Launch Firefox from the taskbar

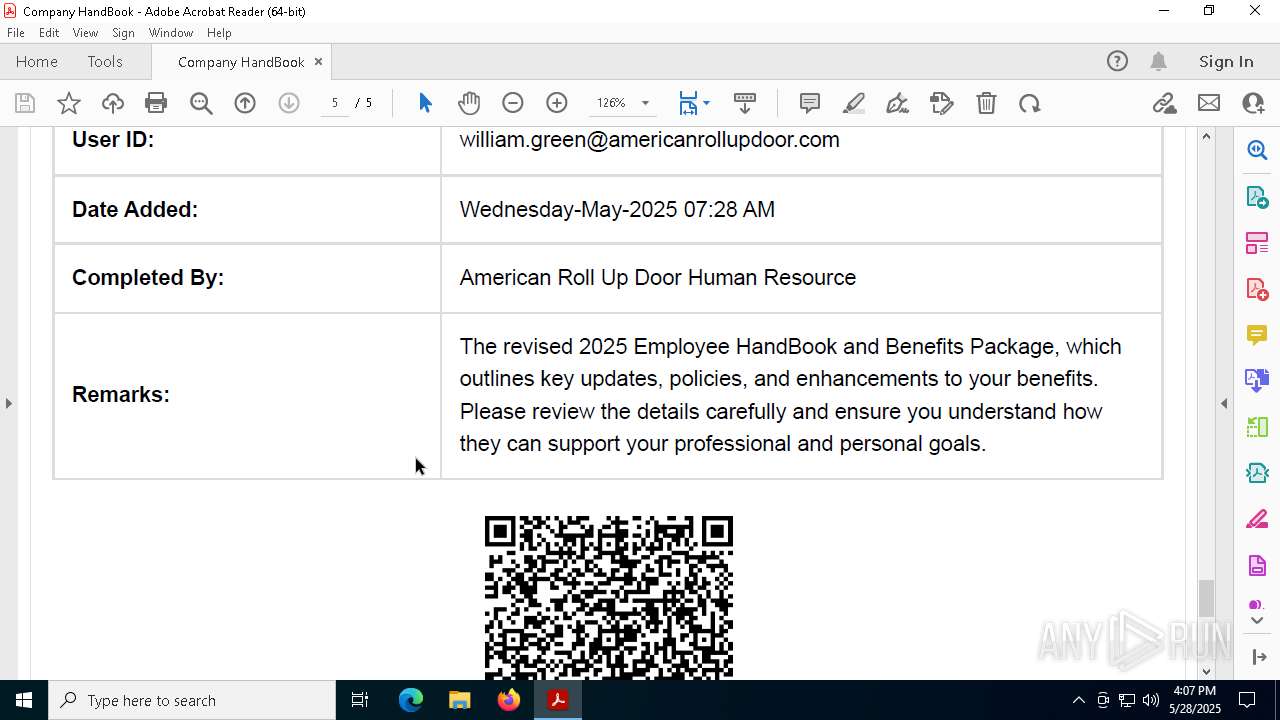[509, 700]
